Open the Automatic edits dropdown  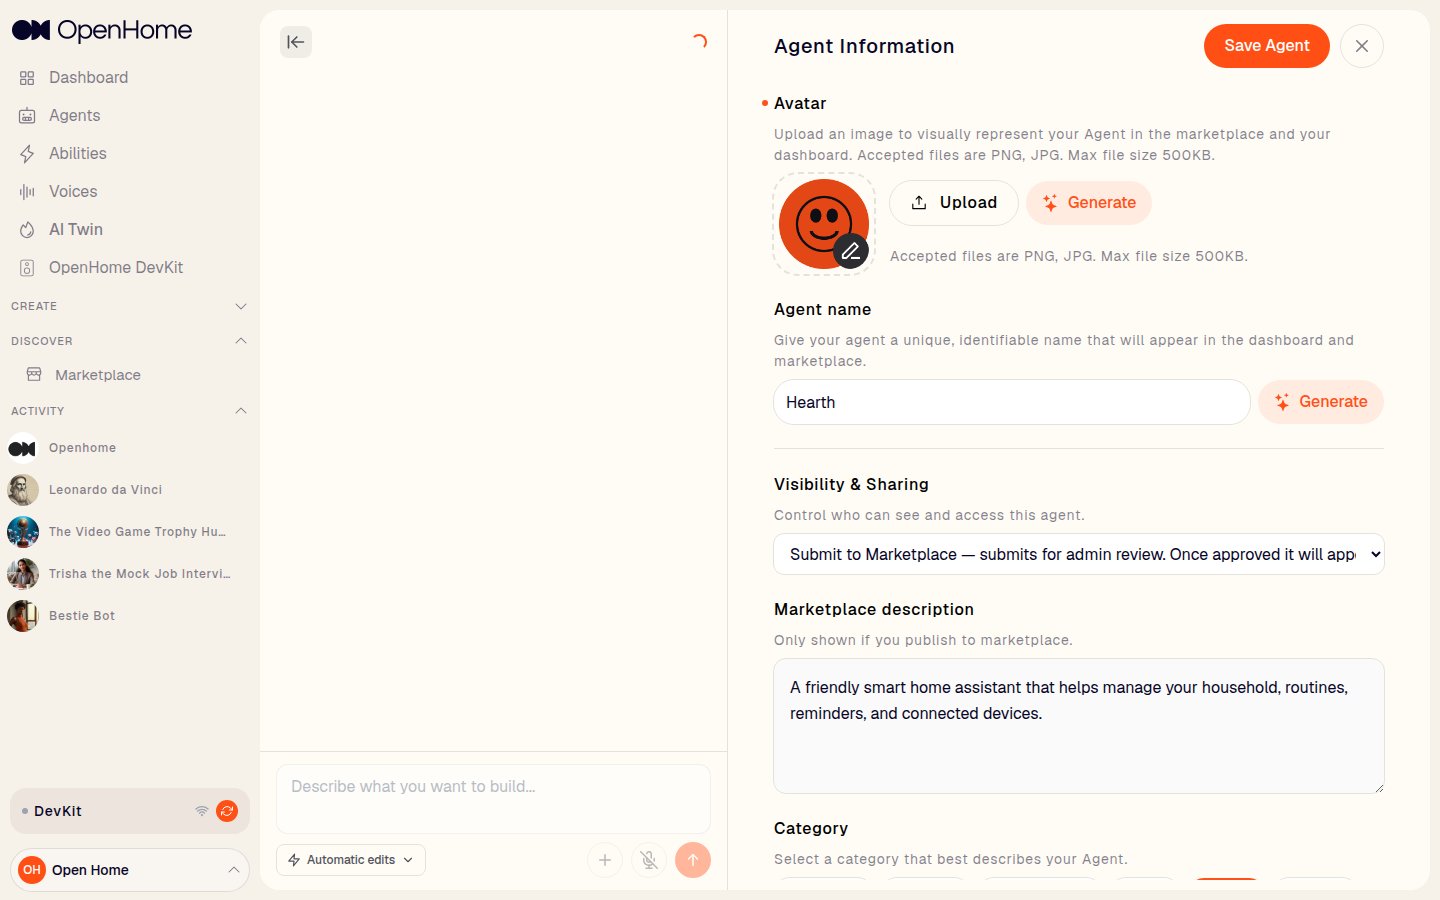(351, 860)
